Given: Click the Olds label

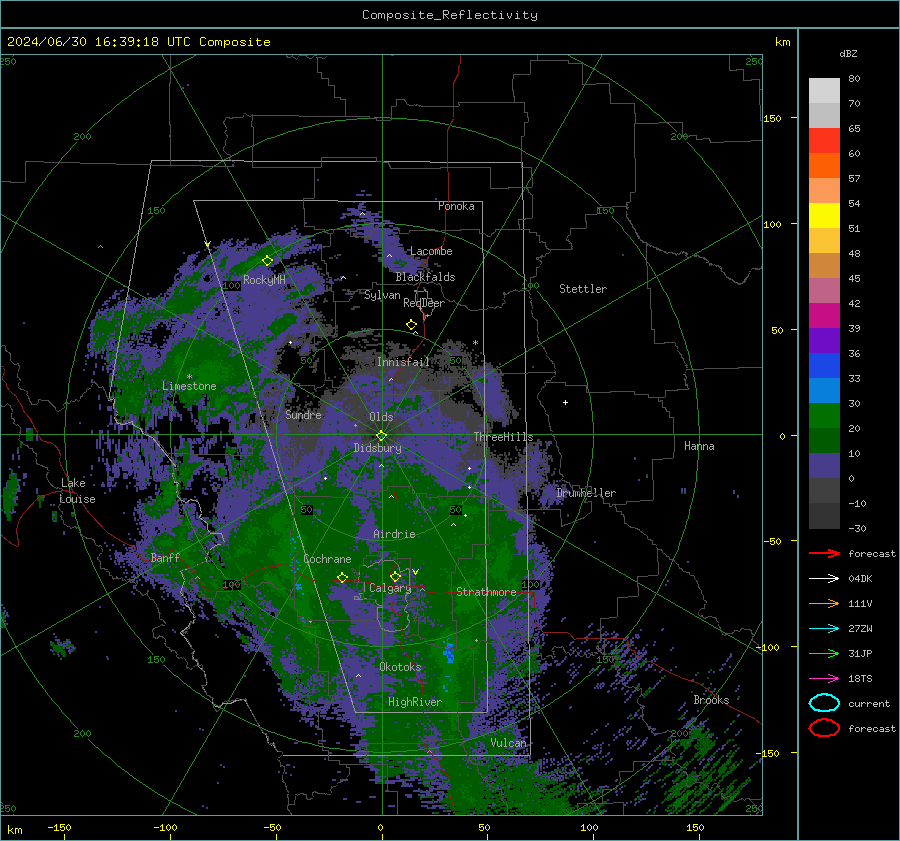Looking at the screenshot, I should [381, 417].
